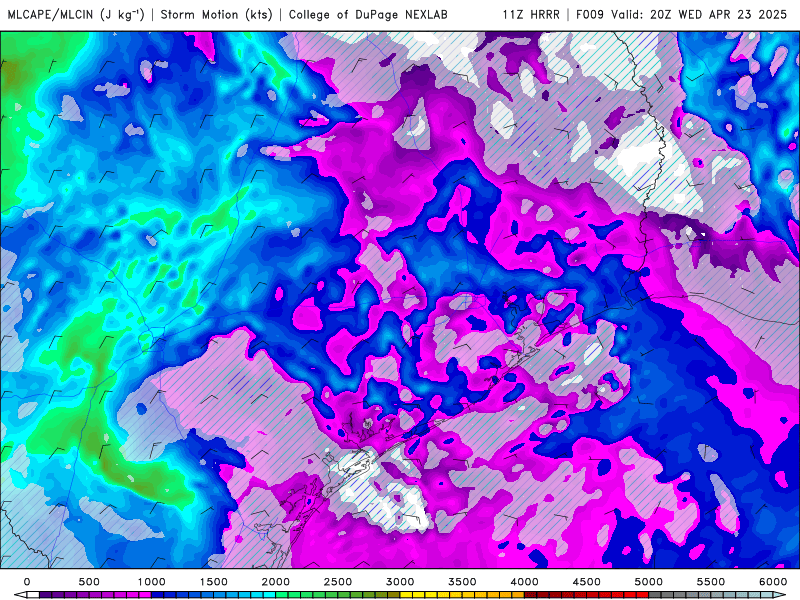Click the 5000 label on the color scale
This screenshot has height=600, width=800.
[649, 582]
